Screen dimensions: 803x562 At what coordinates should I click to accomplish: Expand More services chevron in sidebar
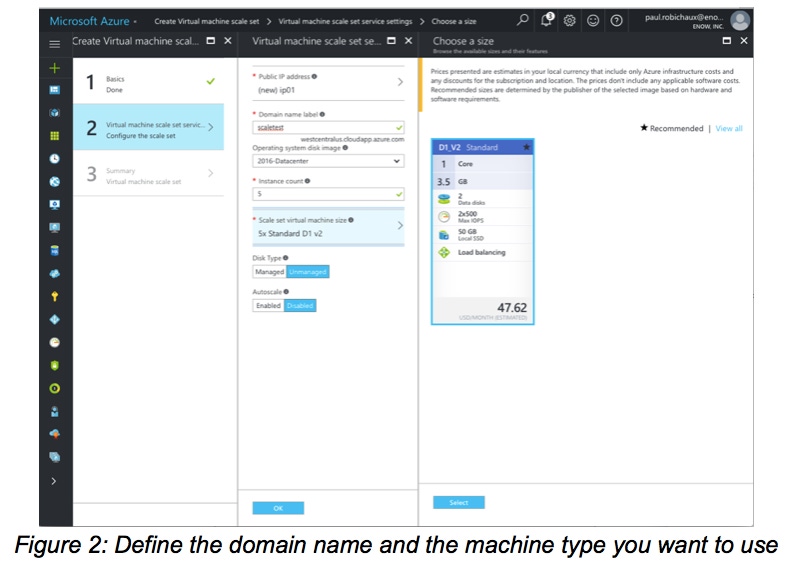(54, 481)
